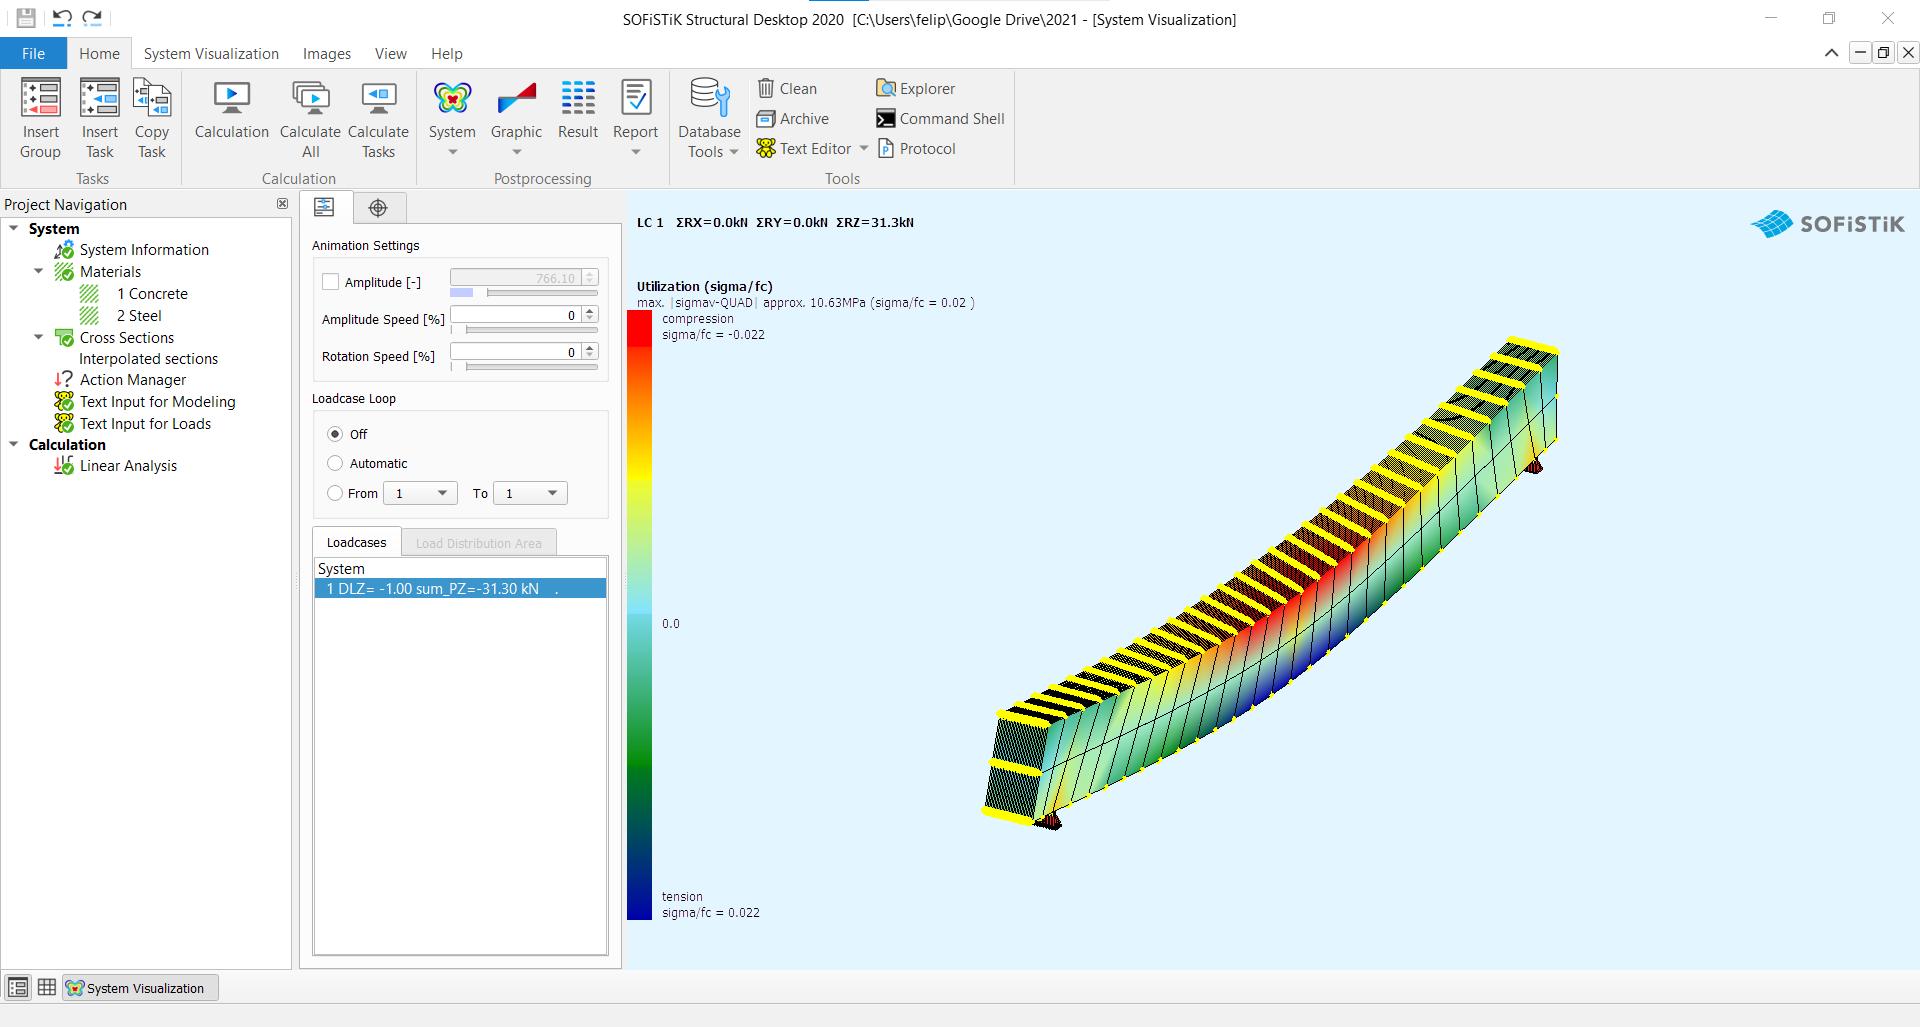This screenshot has height=1027, width=1920.
Task: Select the From loadcase loop radio button
Action: (x=335, y=493)
